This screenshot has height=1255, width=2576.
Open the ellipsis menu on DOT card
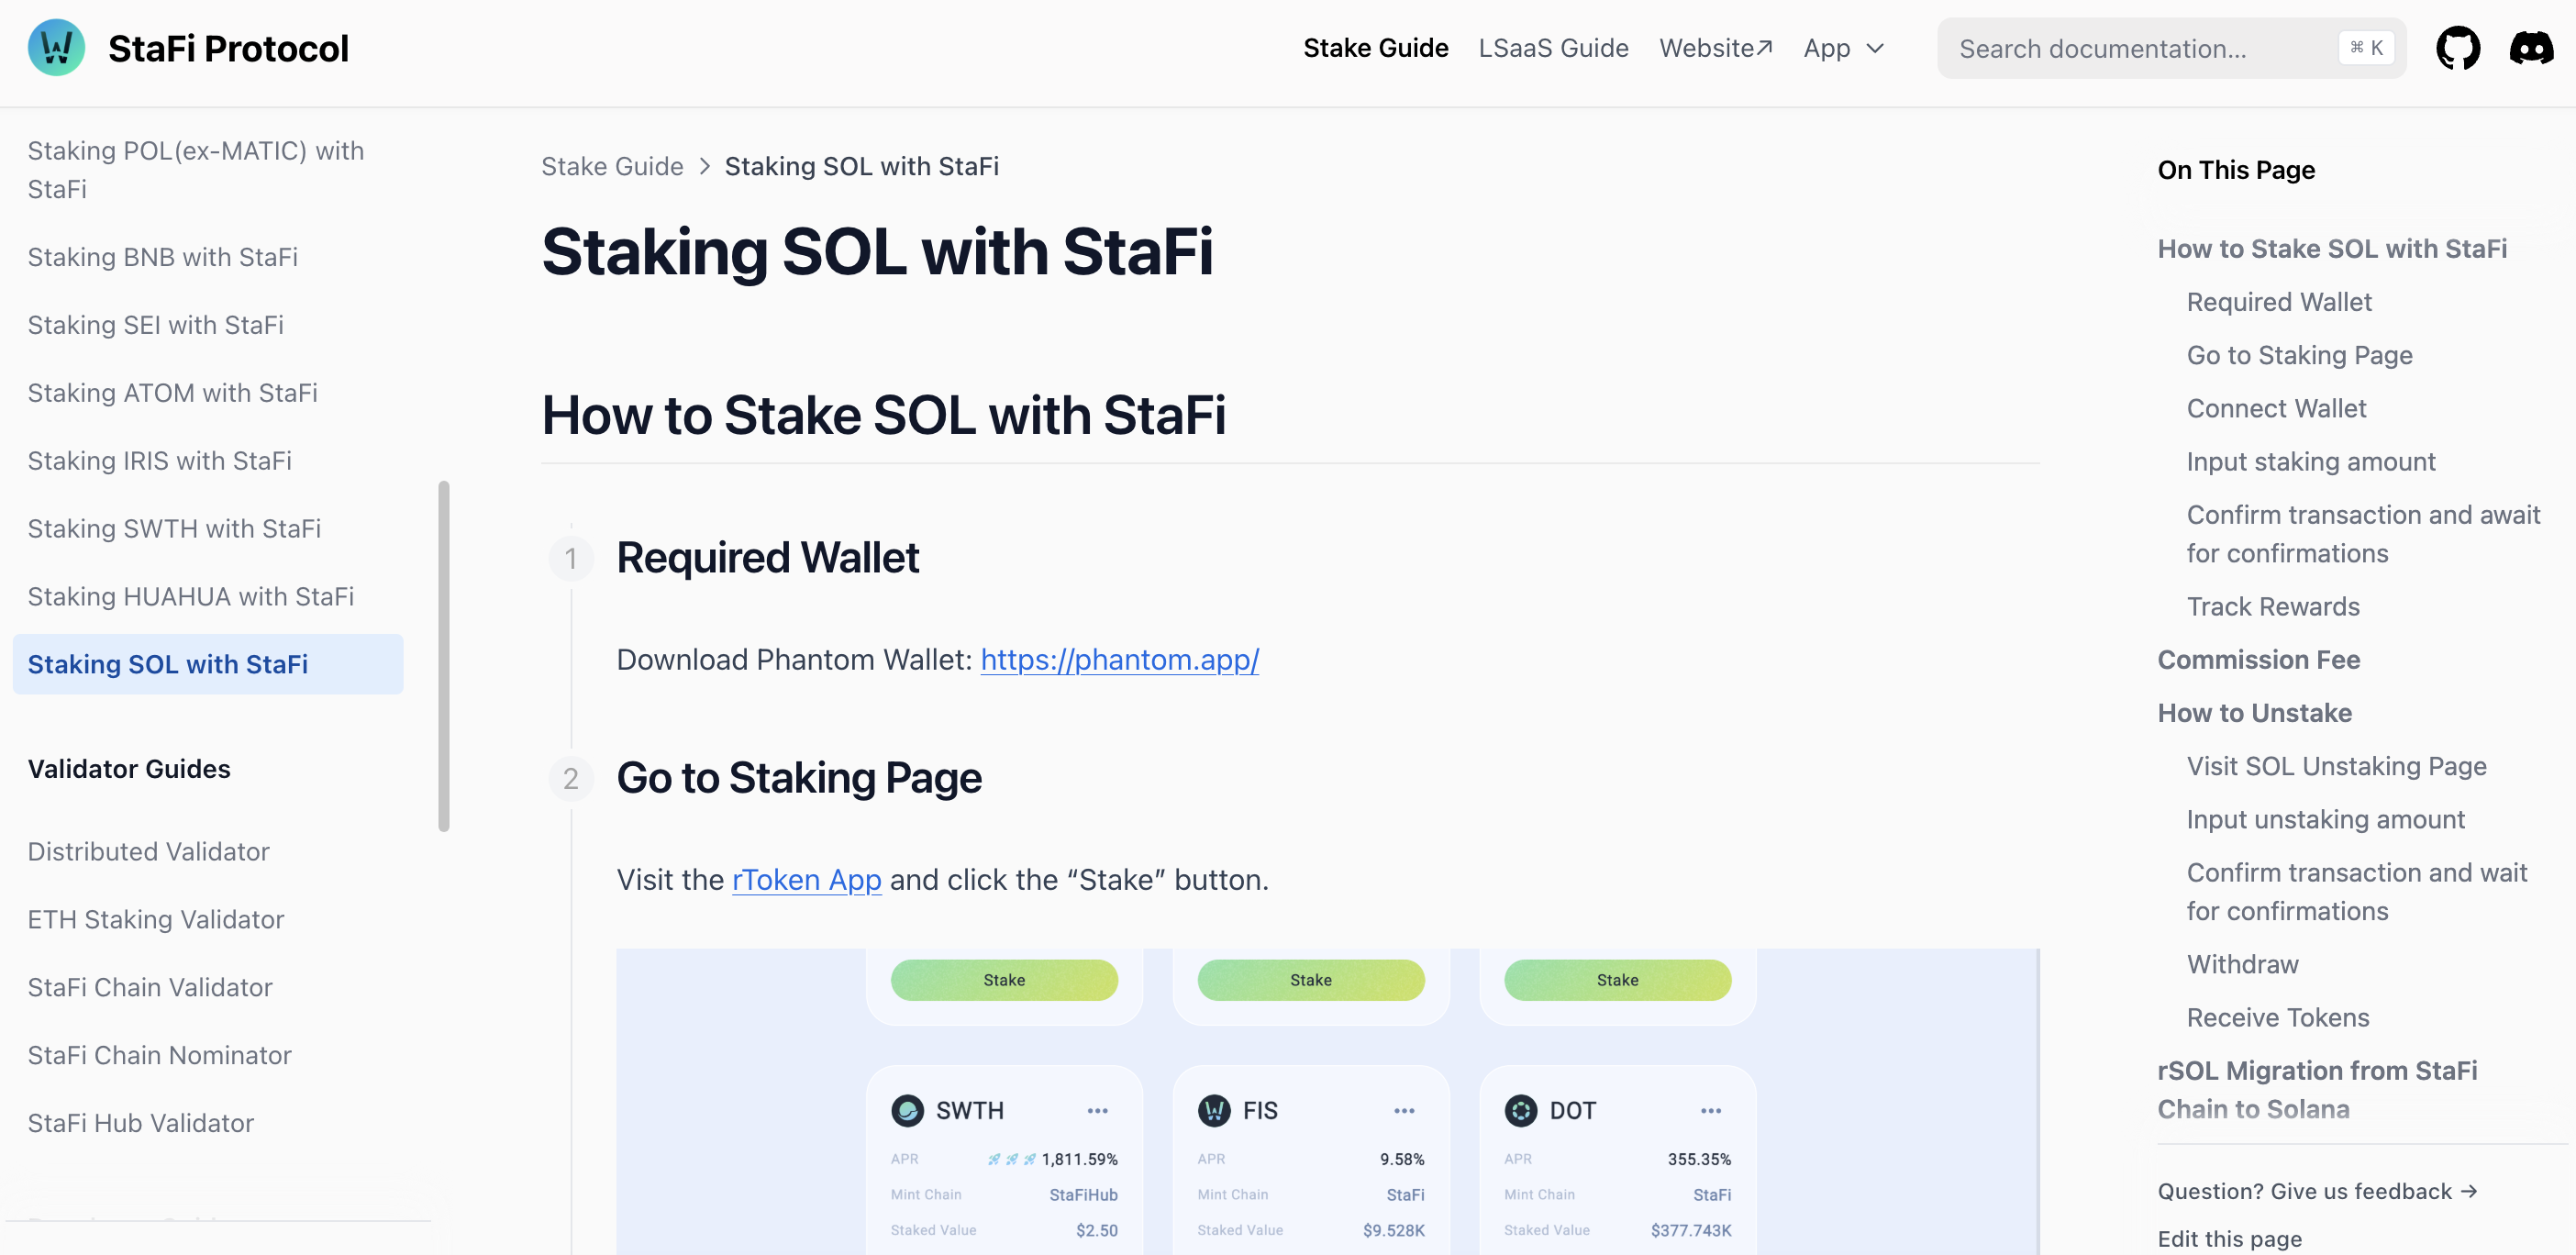(x=1710, y=1110)
